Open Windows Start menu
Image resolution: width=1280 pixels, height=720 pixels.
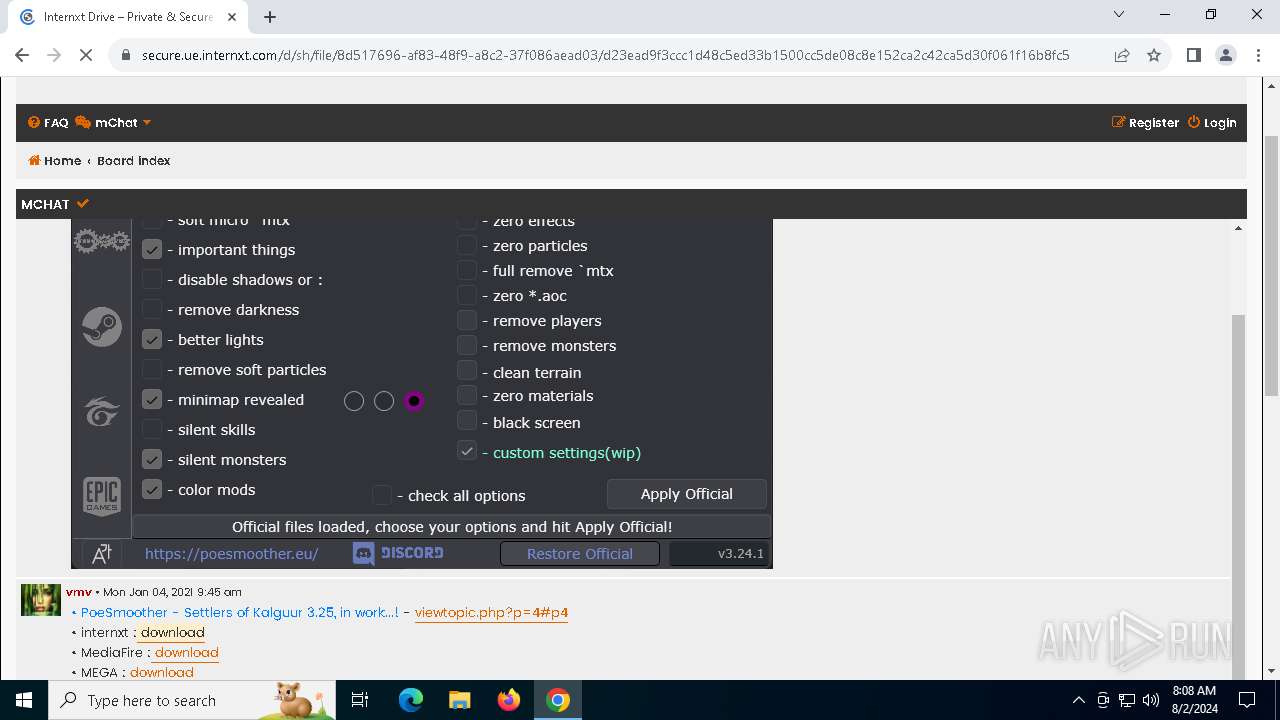coord(24,700)
